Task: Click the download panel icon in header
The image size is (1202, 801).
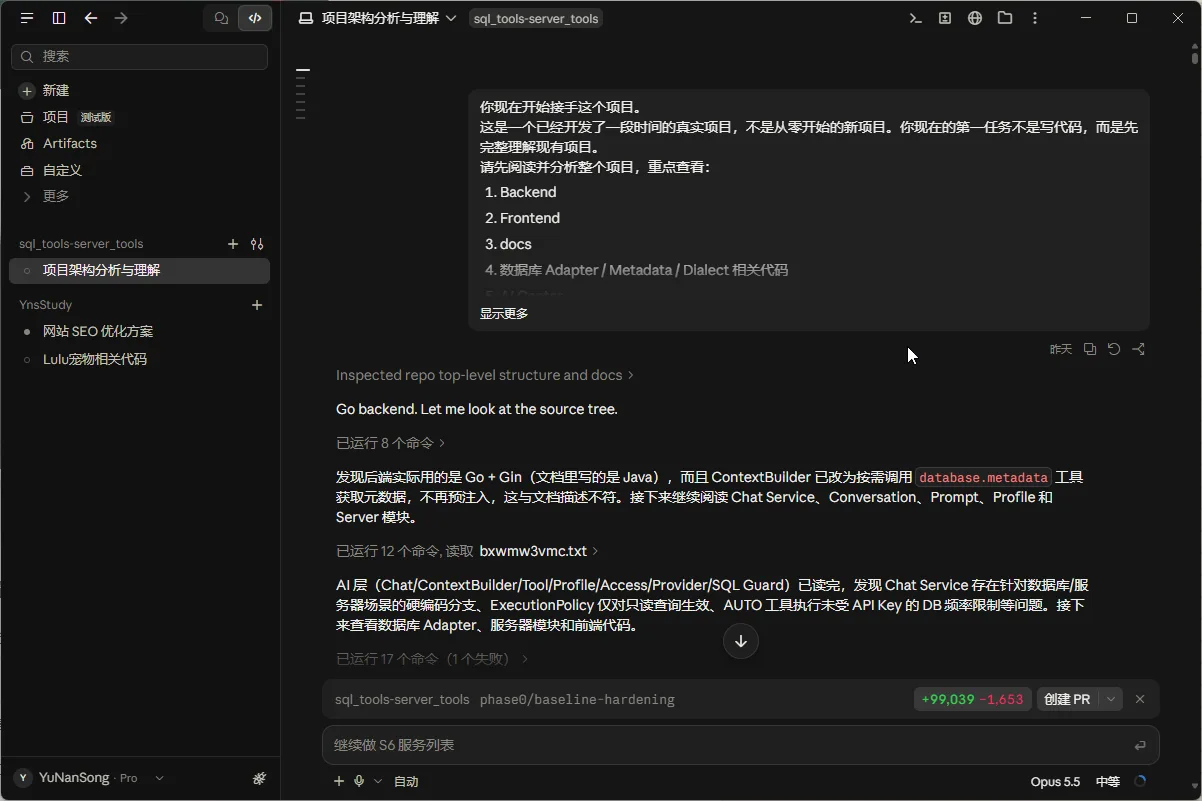Action: coord(945,18)
